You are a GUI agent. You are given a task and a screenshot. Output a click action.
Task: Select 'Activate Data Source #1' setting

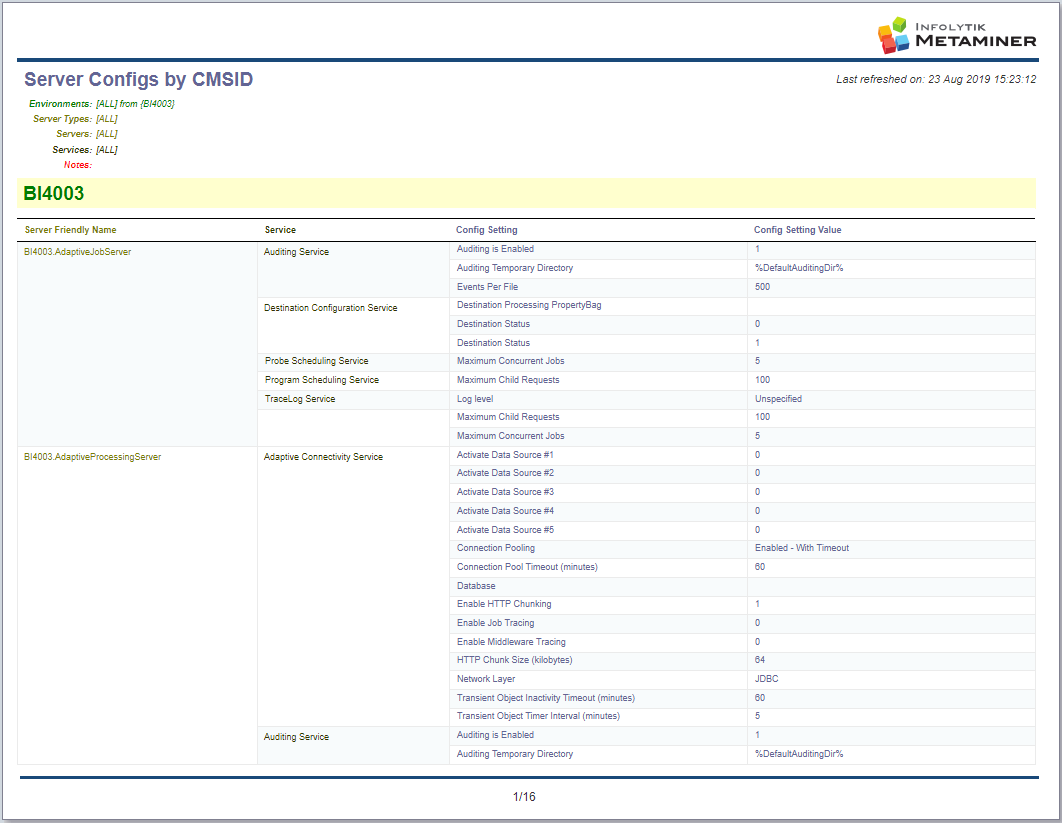point(505,455)
